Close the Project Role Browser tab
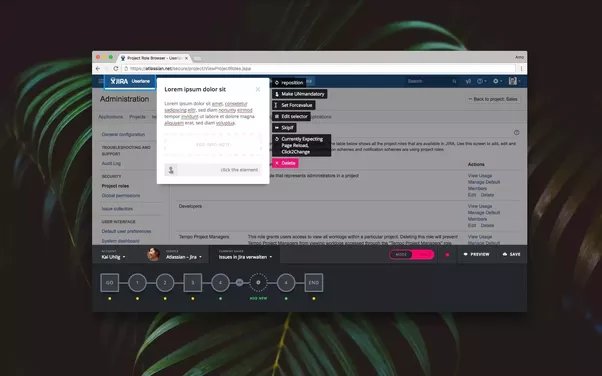The height and width of the screenshot is (376, 602). [187, 58]
